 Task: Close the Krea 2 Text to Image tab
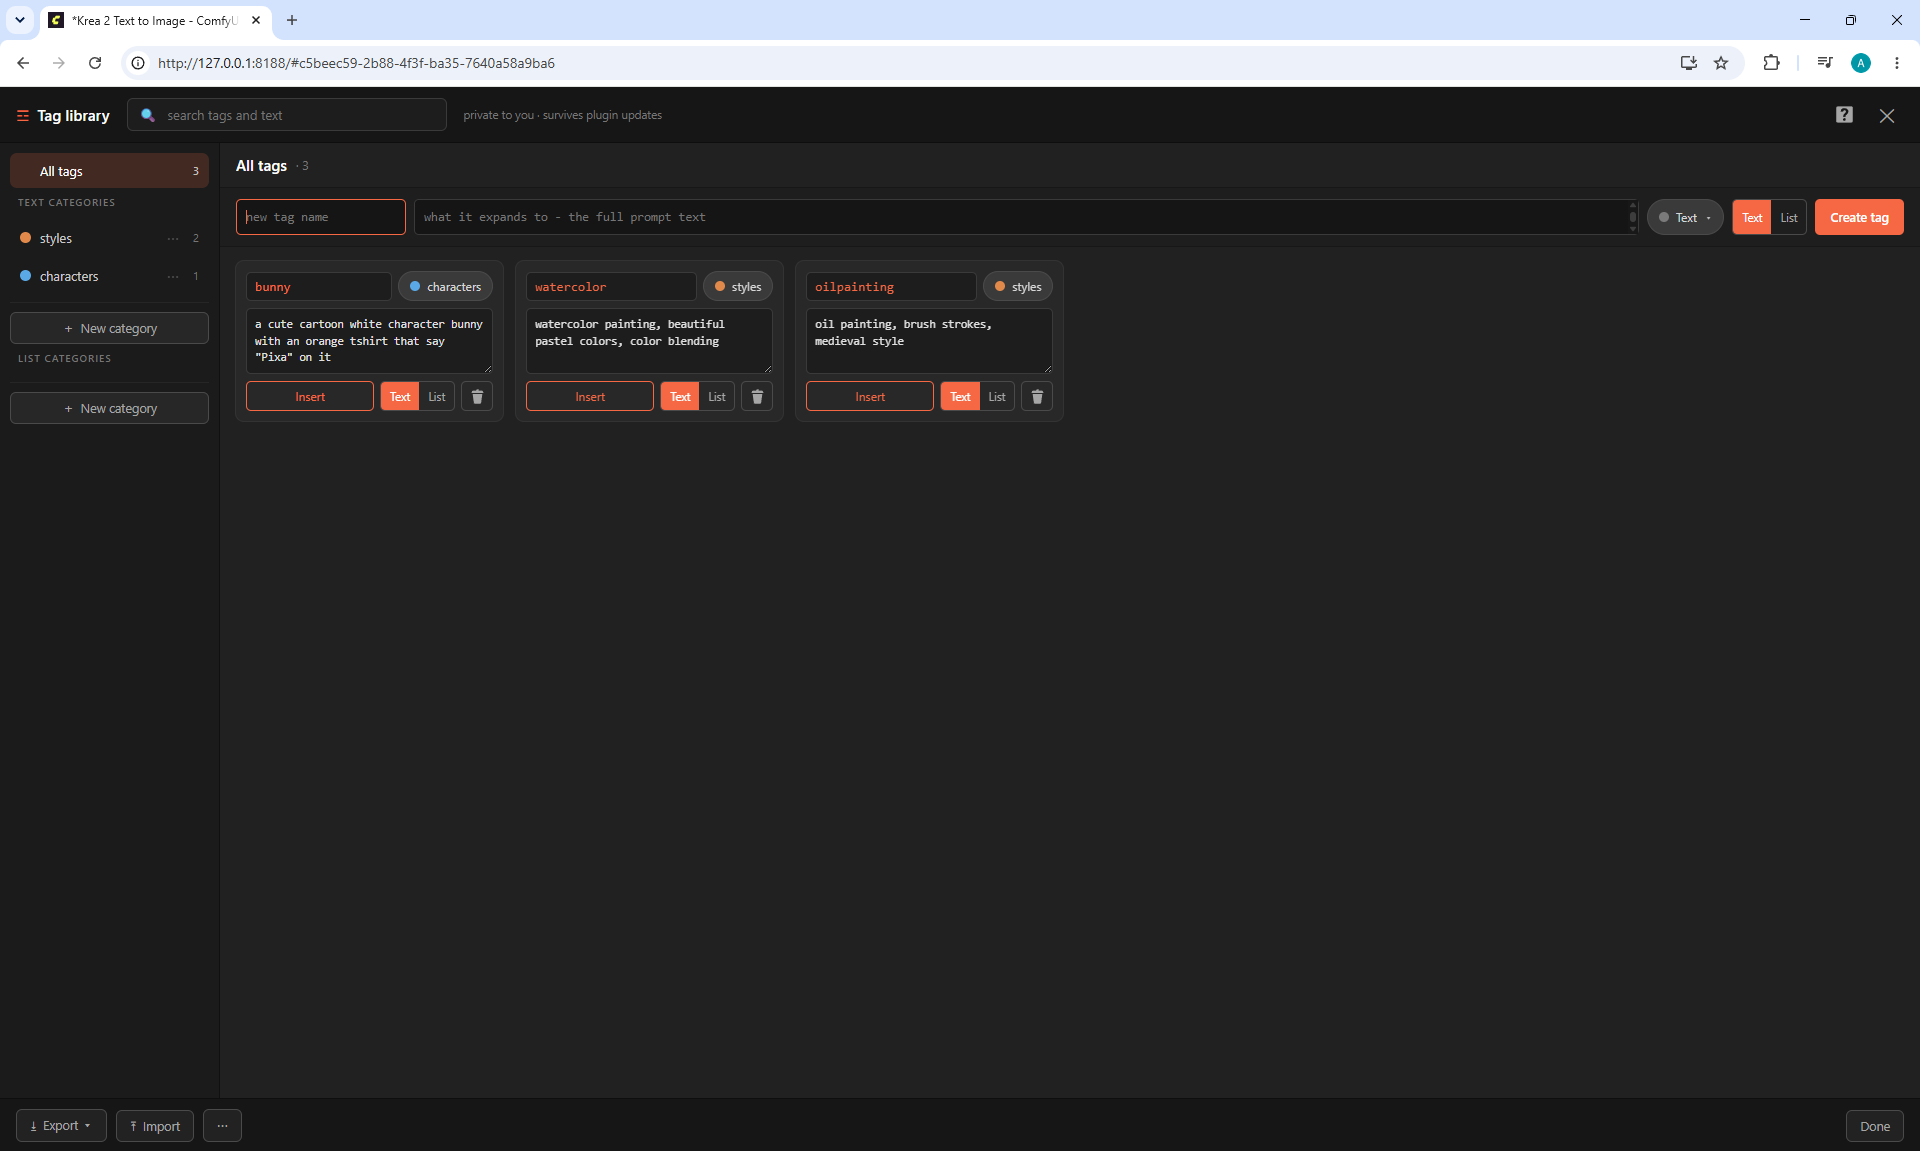pyautogui.click(x=256, y=20)
